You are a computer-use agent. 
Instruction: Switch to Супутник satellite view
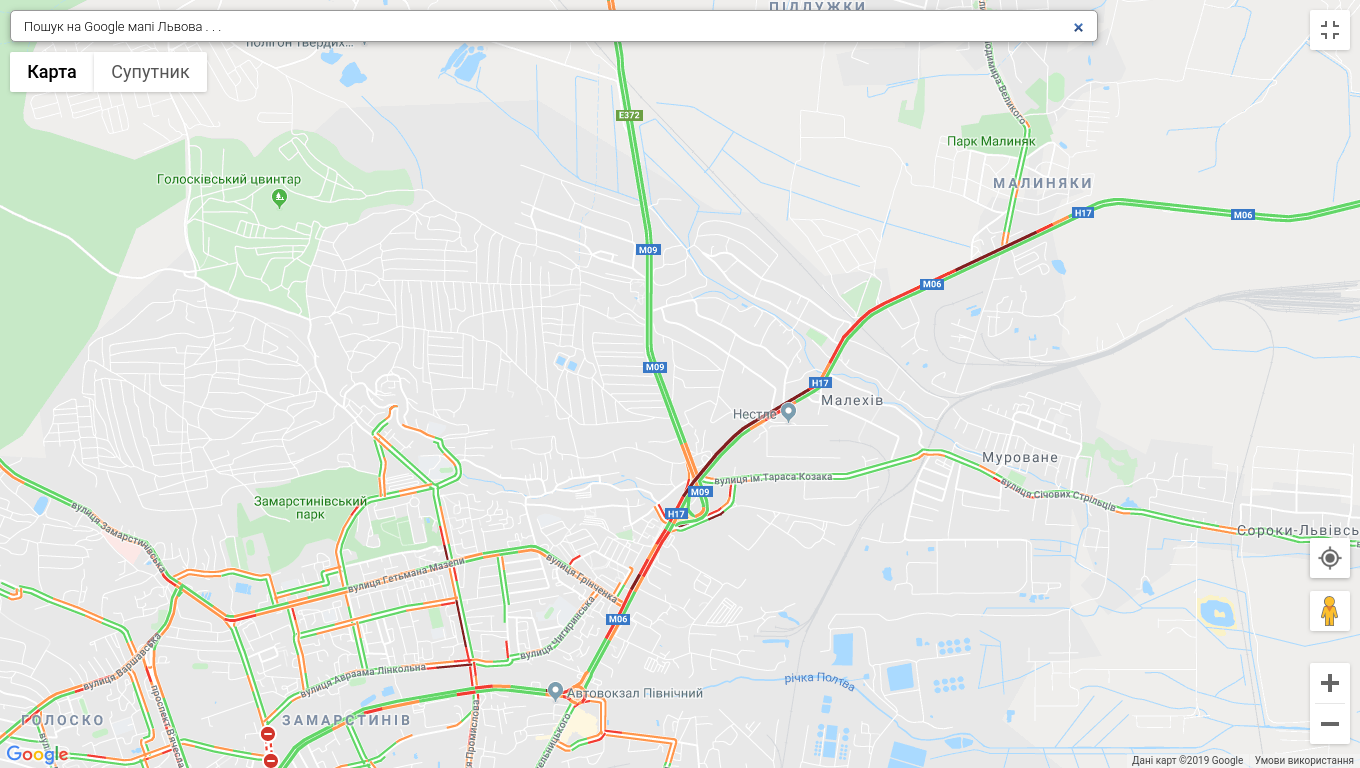tap(150, 72)
